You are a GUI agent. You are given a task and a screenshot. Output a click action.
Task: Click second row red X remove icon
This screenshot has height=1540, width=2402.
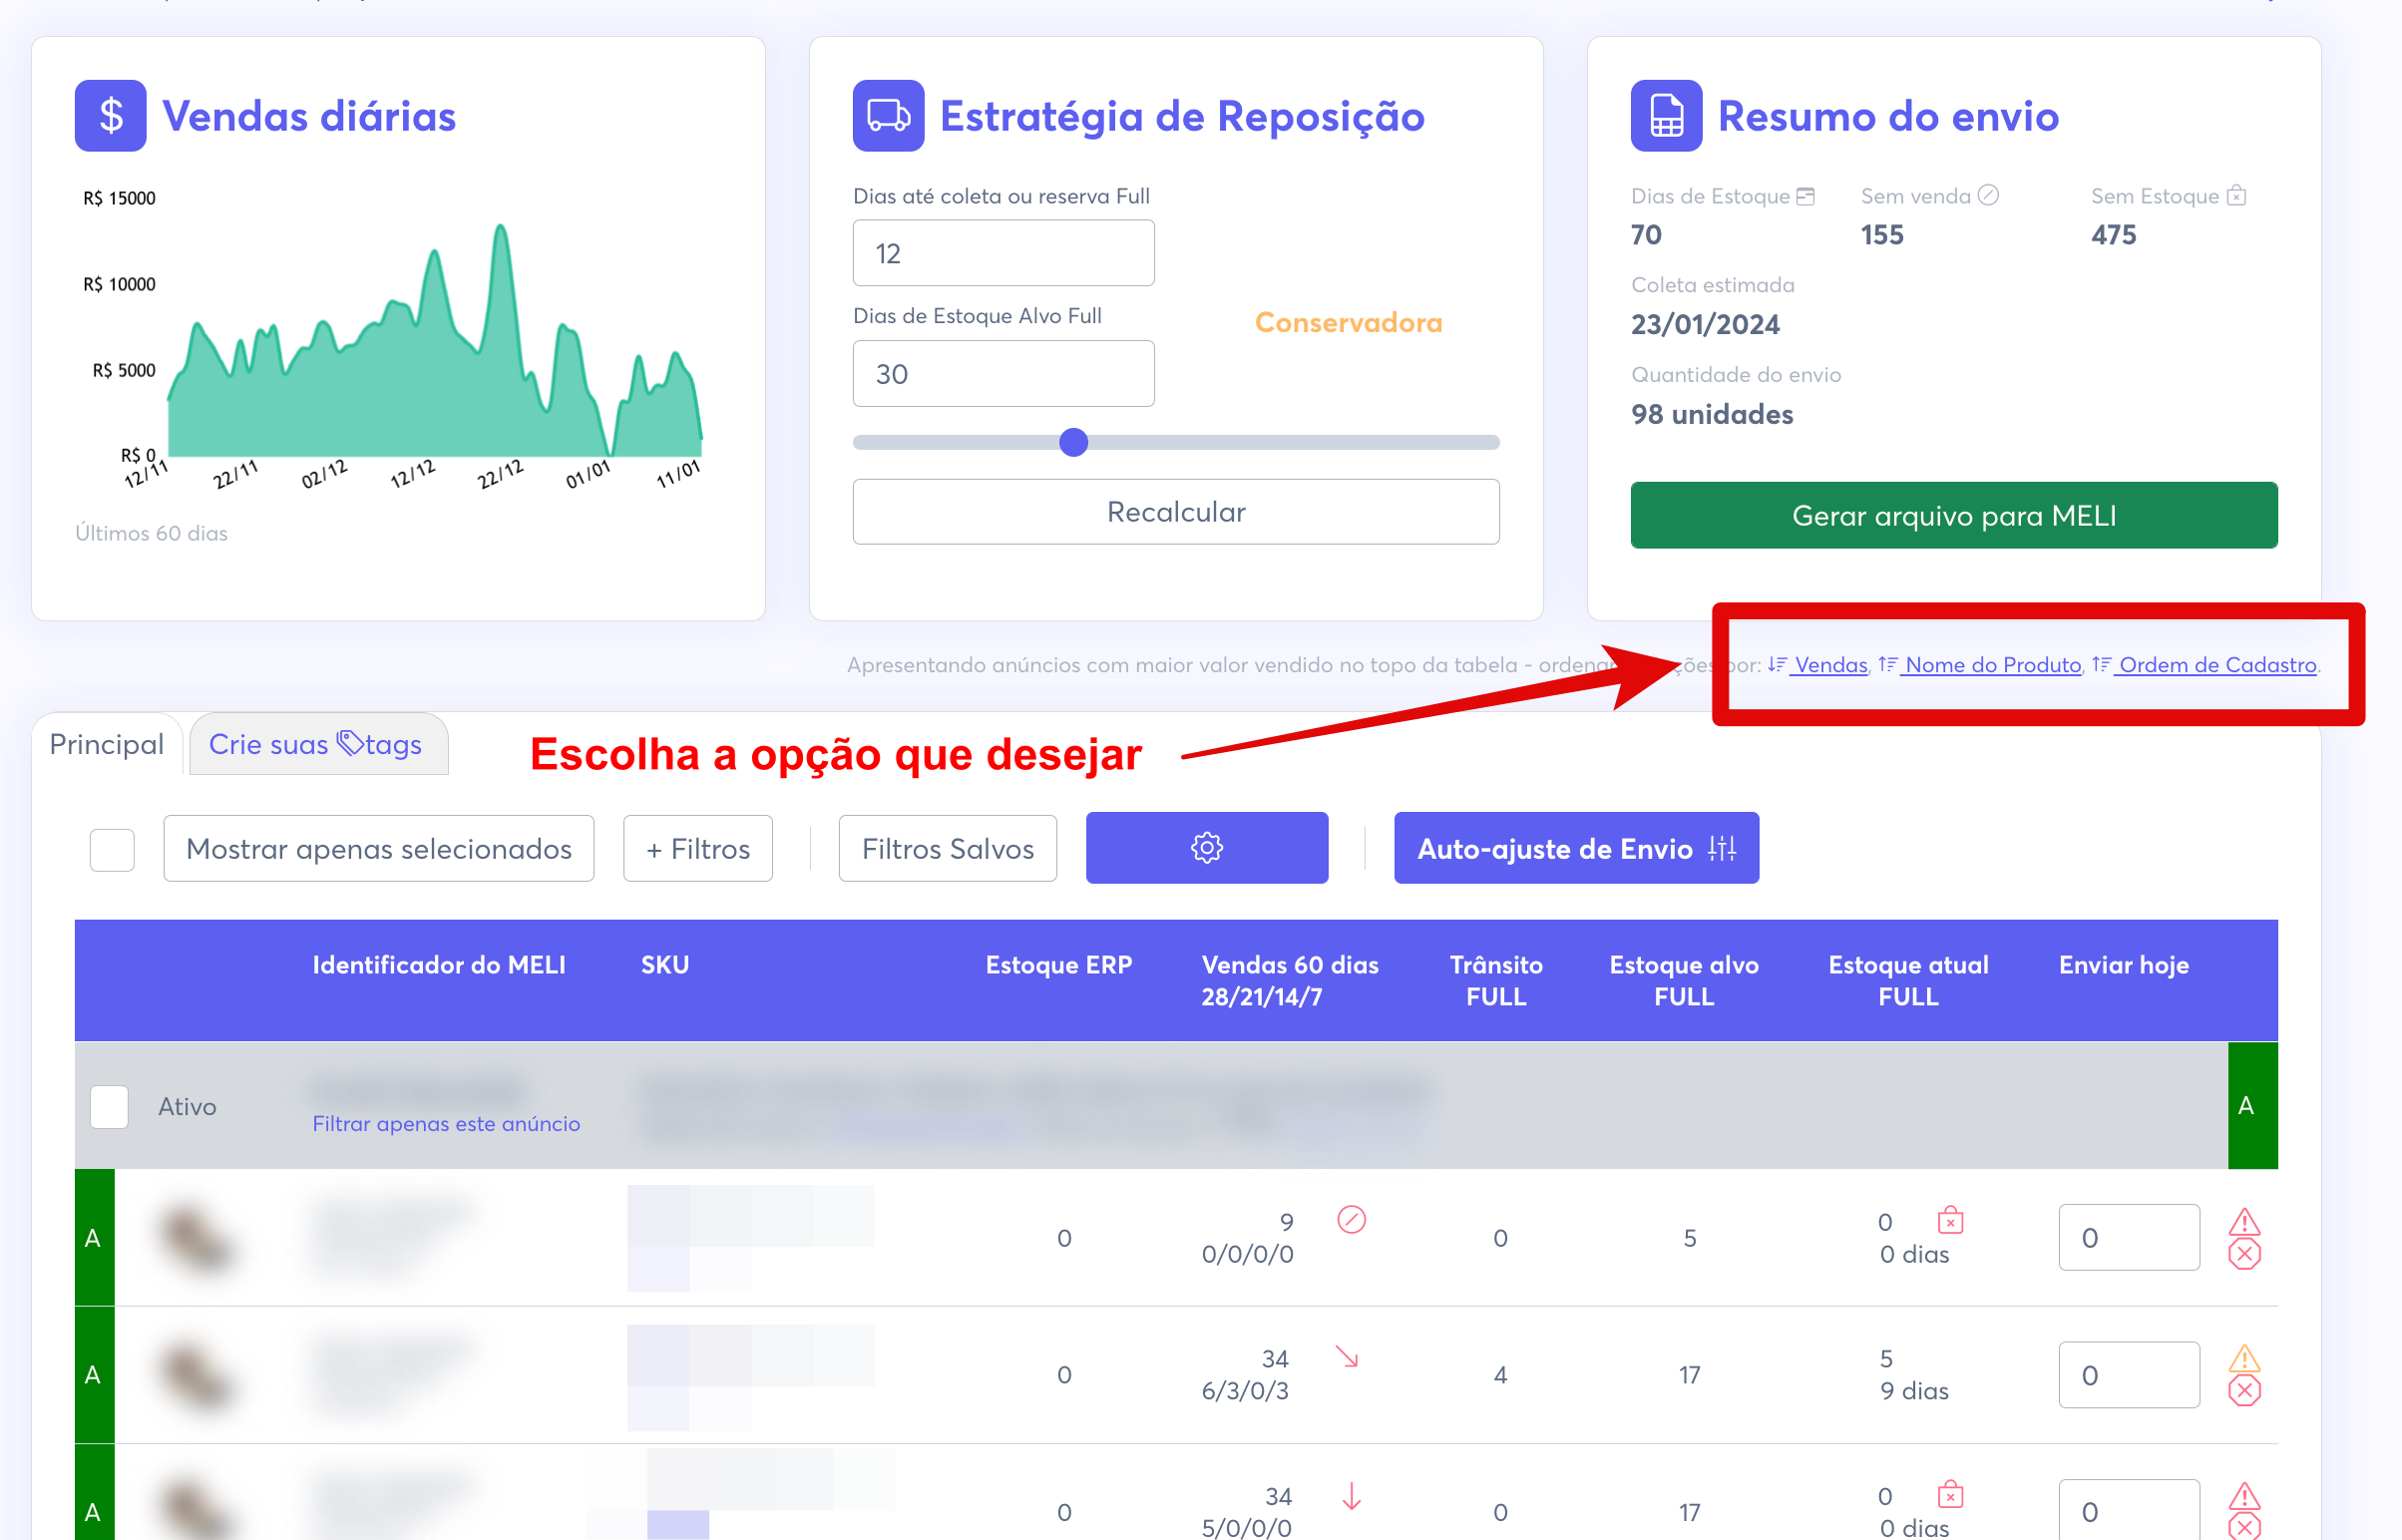click(2244, 1391)
